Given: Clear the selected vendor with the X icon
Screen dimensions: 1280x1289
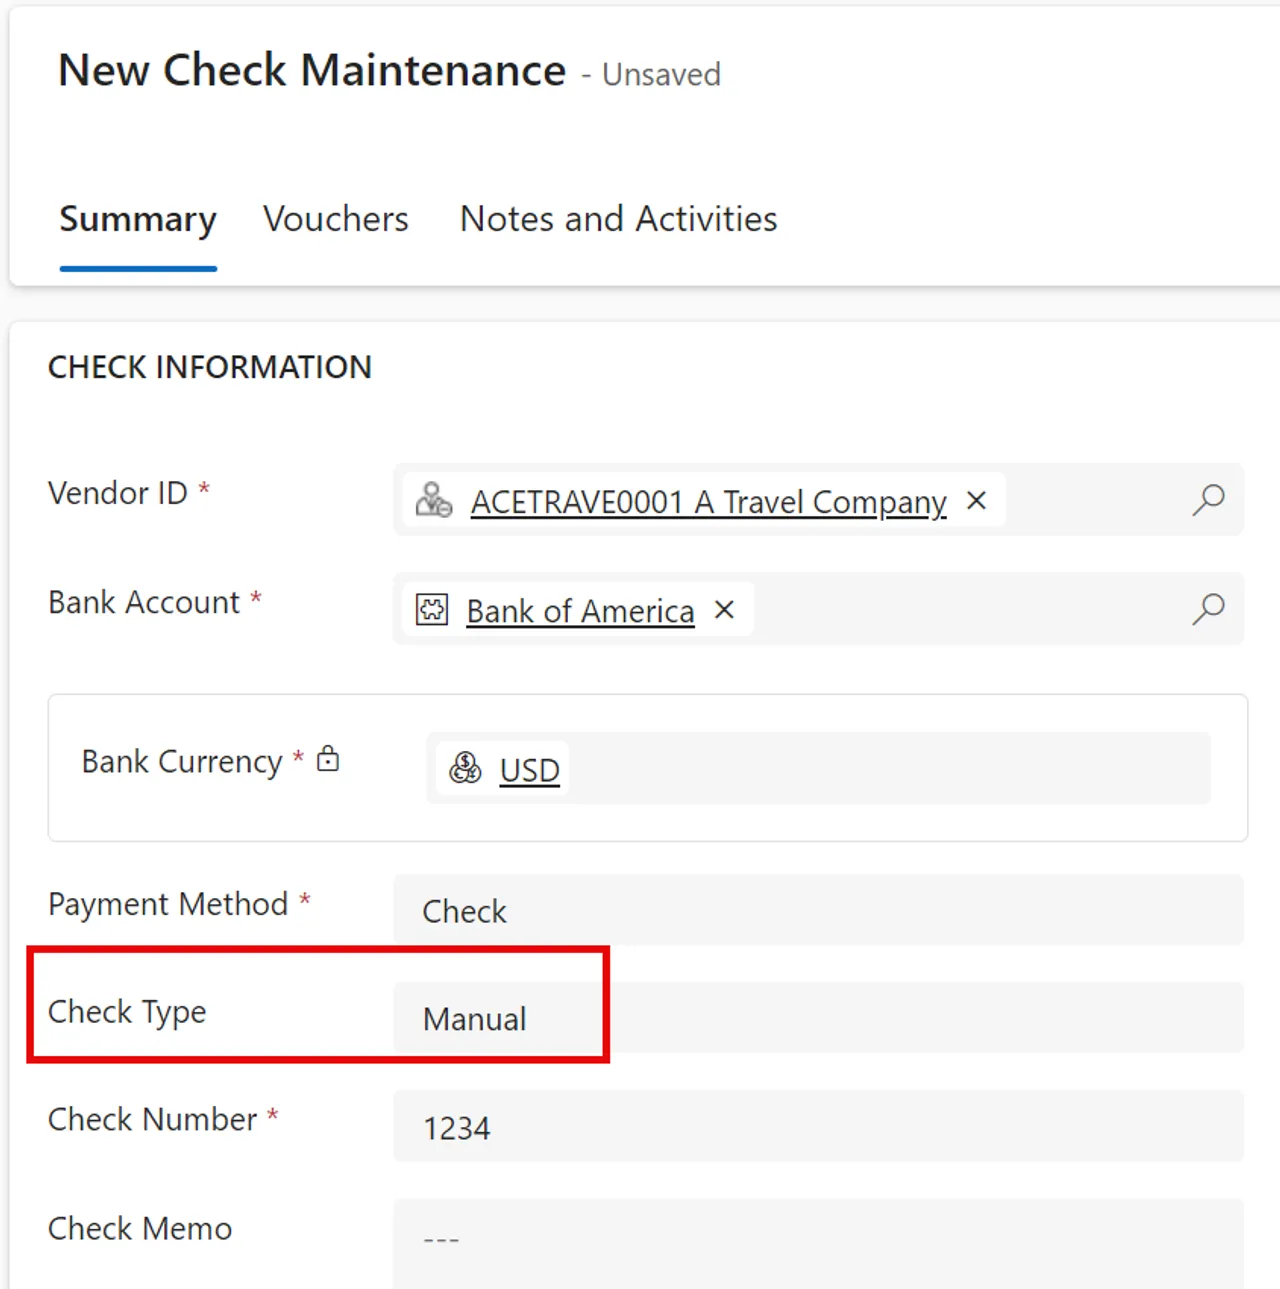Looking at the screenshot, I should [976, 500].
